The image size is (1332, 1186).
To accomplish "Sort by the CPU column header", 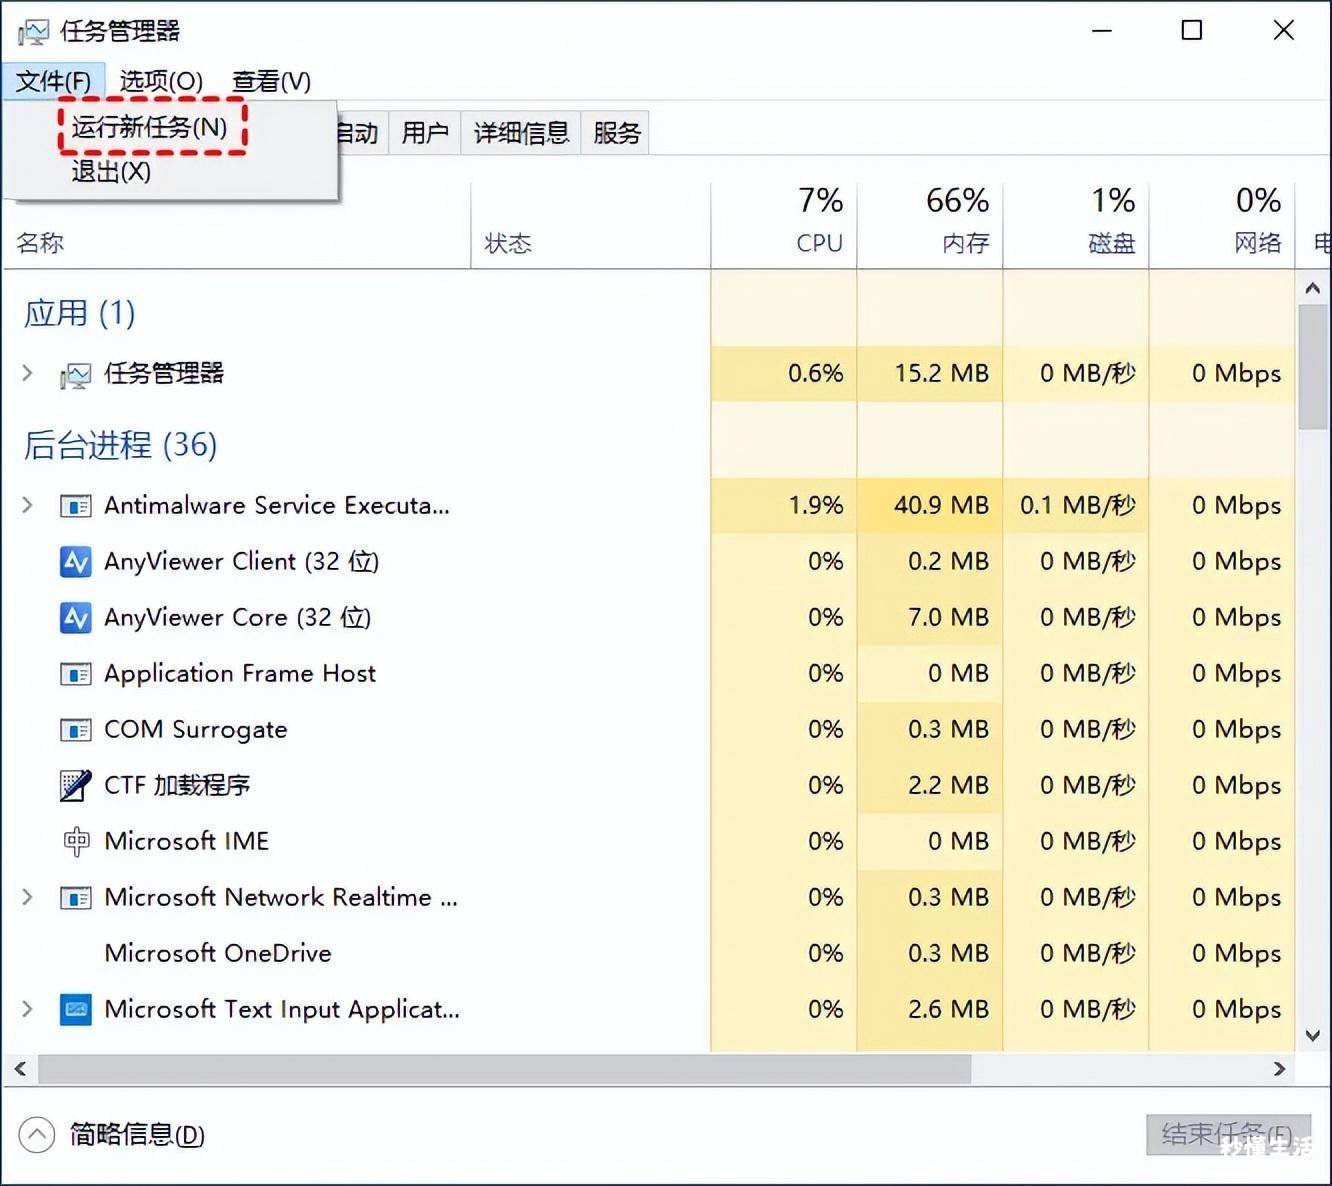I will point(784,225).
